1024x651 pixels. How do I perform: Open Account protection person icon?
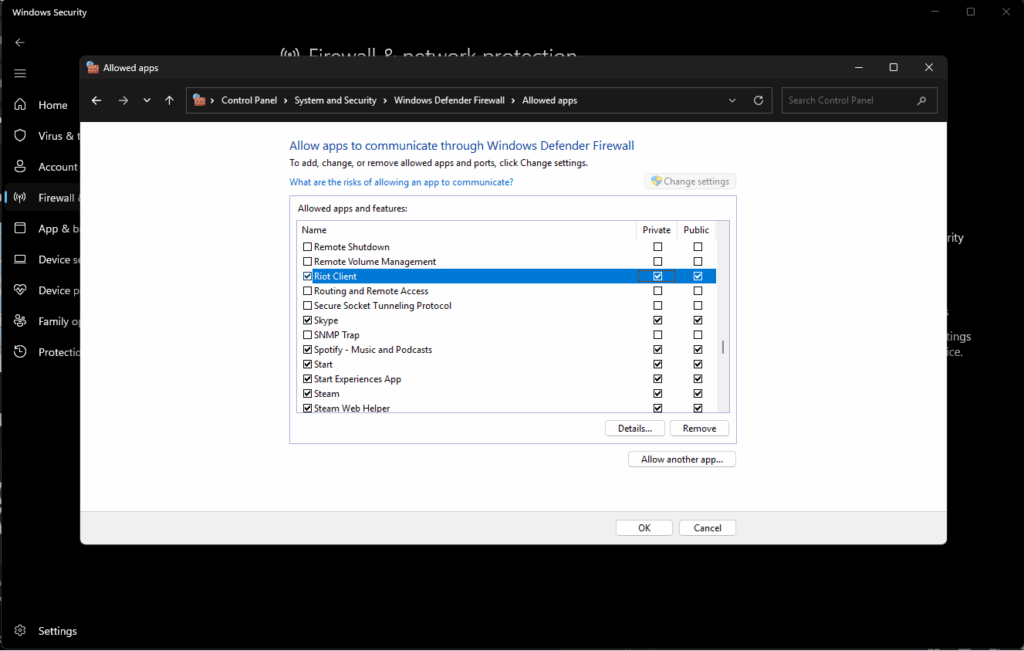[20, 166]
